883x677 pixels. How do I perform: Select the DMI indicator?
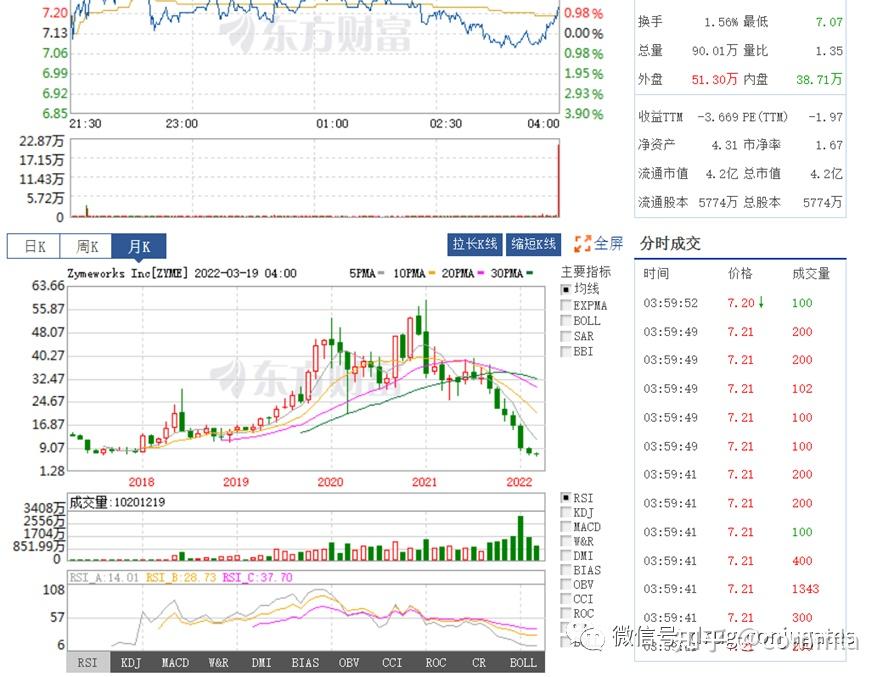(261, 662)
